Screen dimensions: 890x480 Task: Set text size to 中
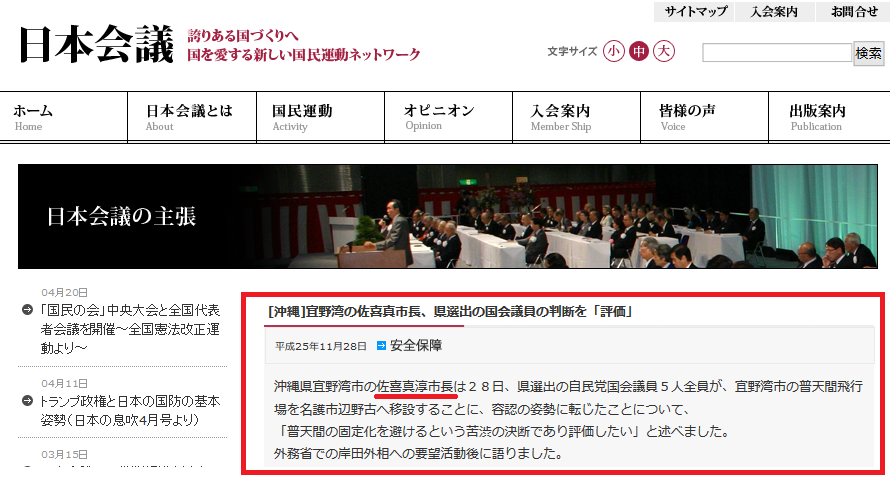pyautogui.click(x=639, y=52)
